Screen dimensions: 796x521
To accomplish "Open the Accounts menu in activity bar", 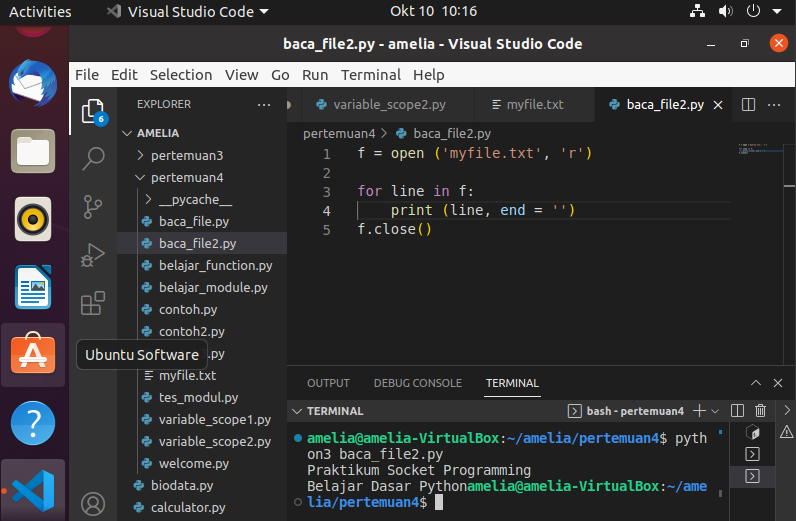I will pyautogui.click(x=93, y=504).
